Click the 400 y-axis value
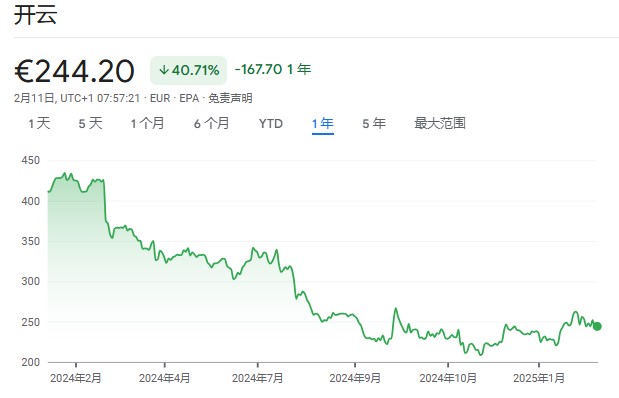The height and width of the screenshot is (398, 619). pos(31,201)
